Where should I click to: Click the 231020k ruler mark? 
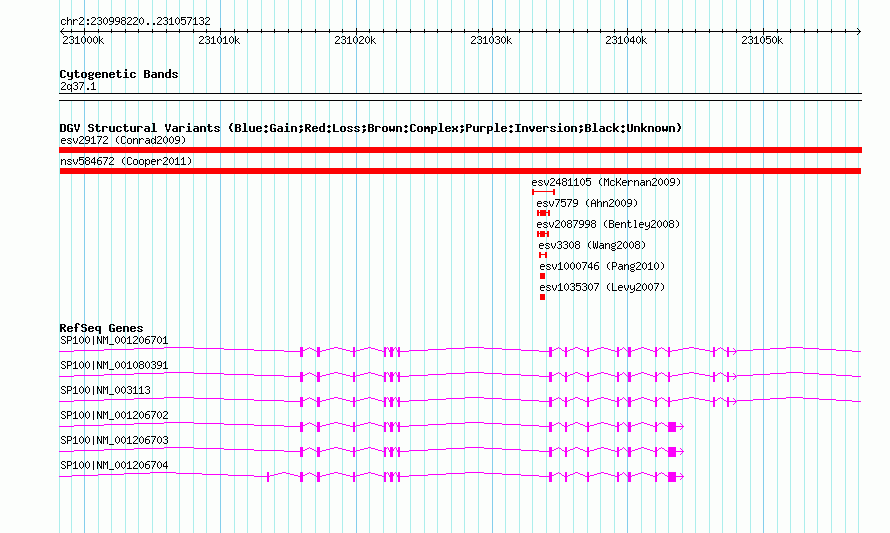(x=355, y=40)
